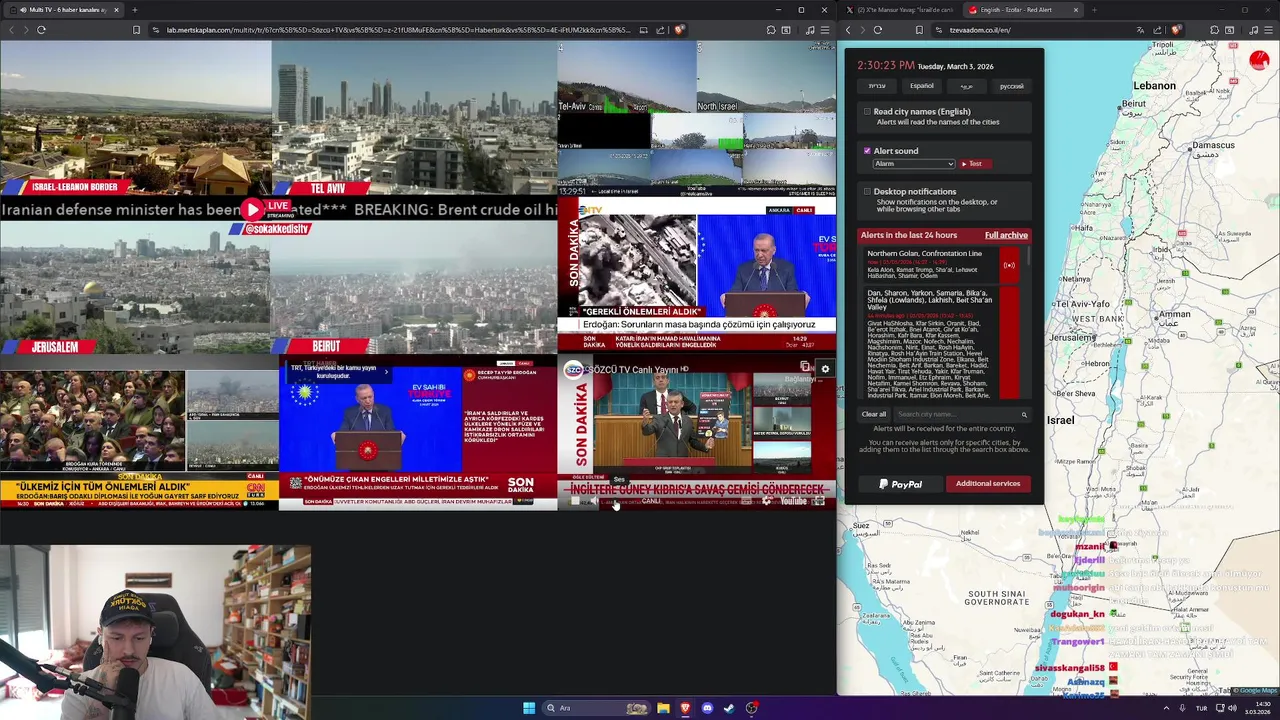Open Brave browser from the taskbar
The height and width of the screenshot is (720, 1280).
click(x=685, y=708)
